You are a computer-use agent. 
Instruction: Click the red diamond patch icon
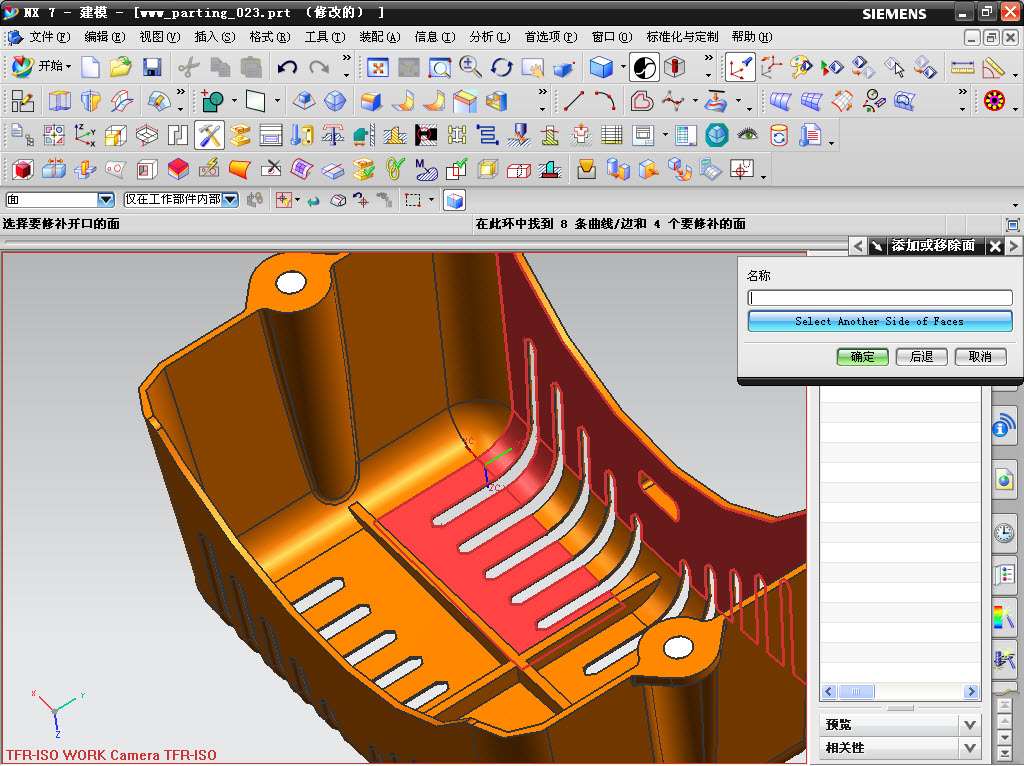click(178, 170)
